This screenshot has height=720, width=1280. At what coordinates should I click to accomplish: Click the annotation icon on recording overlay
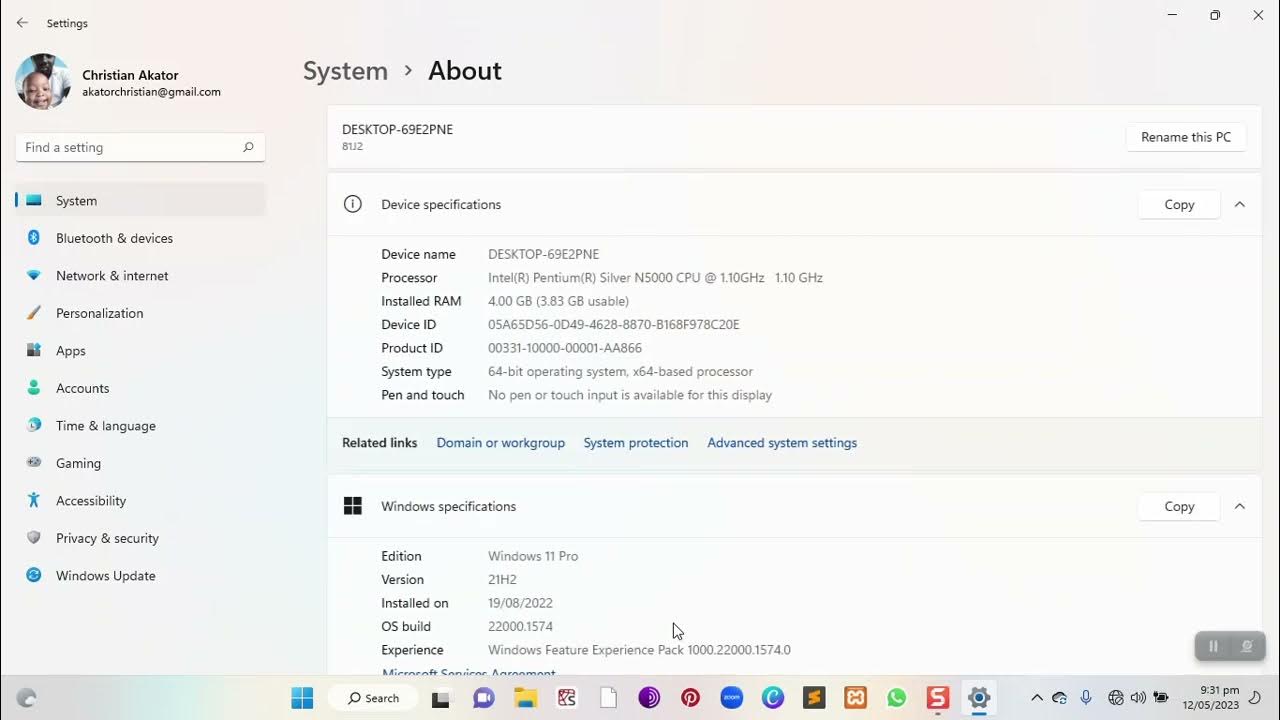(x=1247, y=646)
